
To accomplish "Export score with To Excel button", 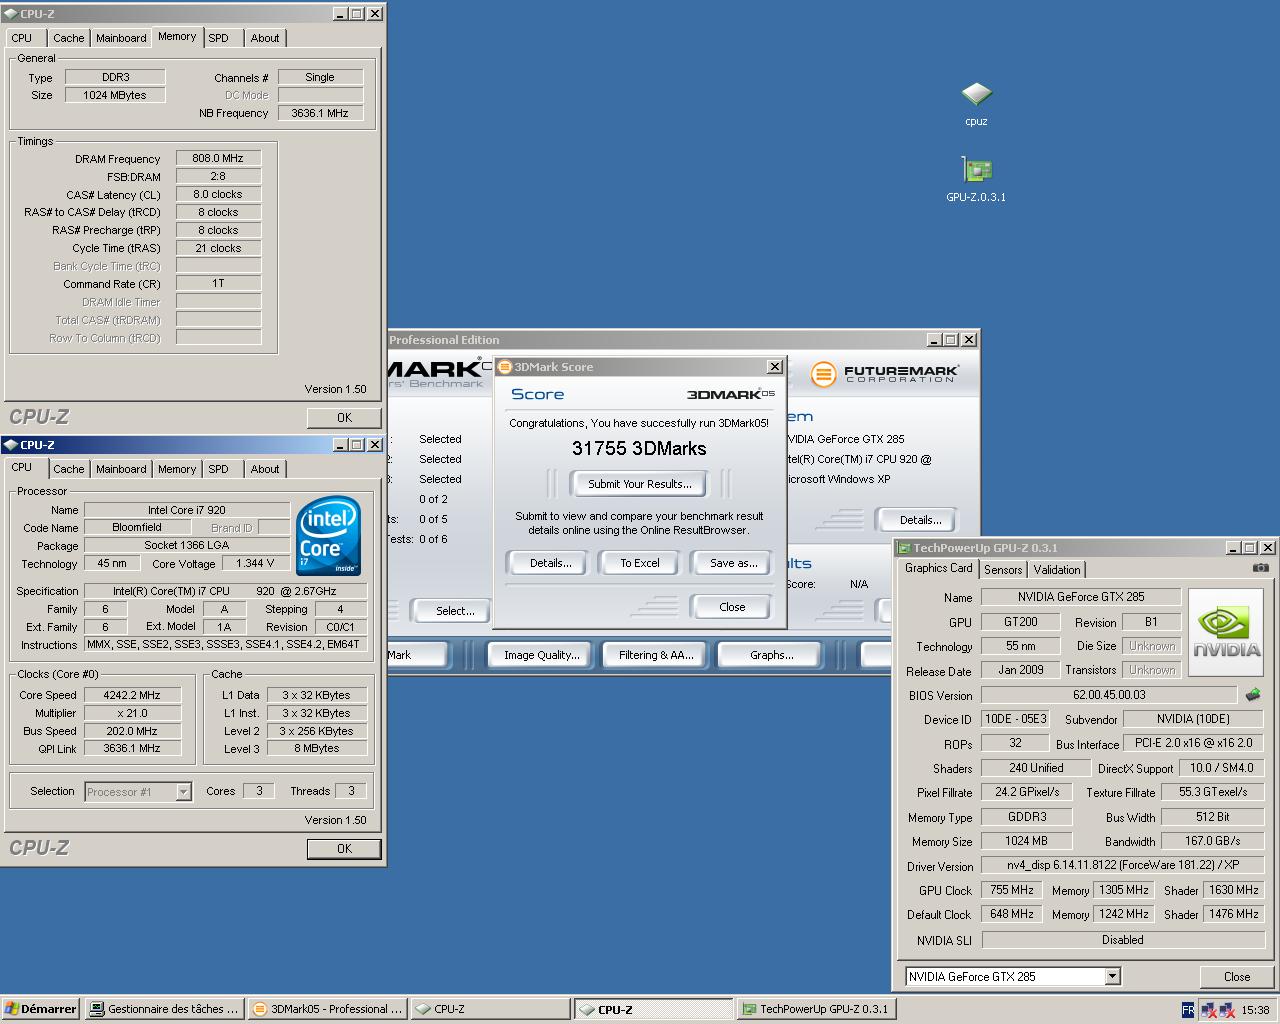I will click(640, 563).
